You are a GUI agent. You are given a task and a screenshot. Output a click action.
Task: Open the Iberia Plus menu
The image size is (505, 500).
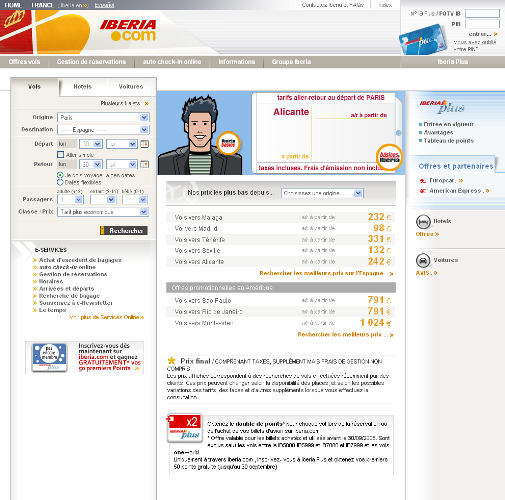pos(453,62)
